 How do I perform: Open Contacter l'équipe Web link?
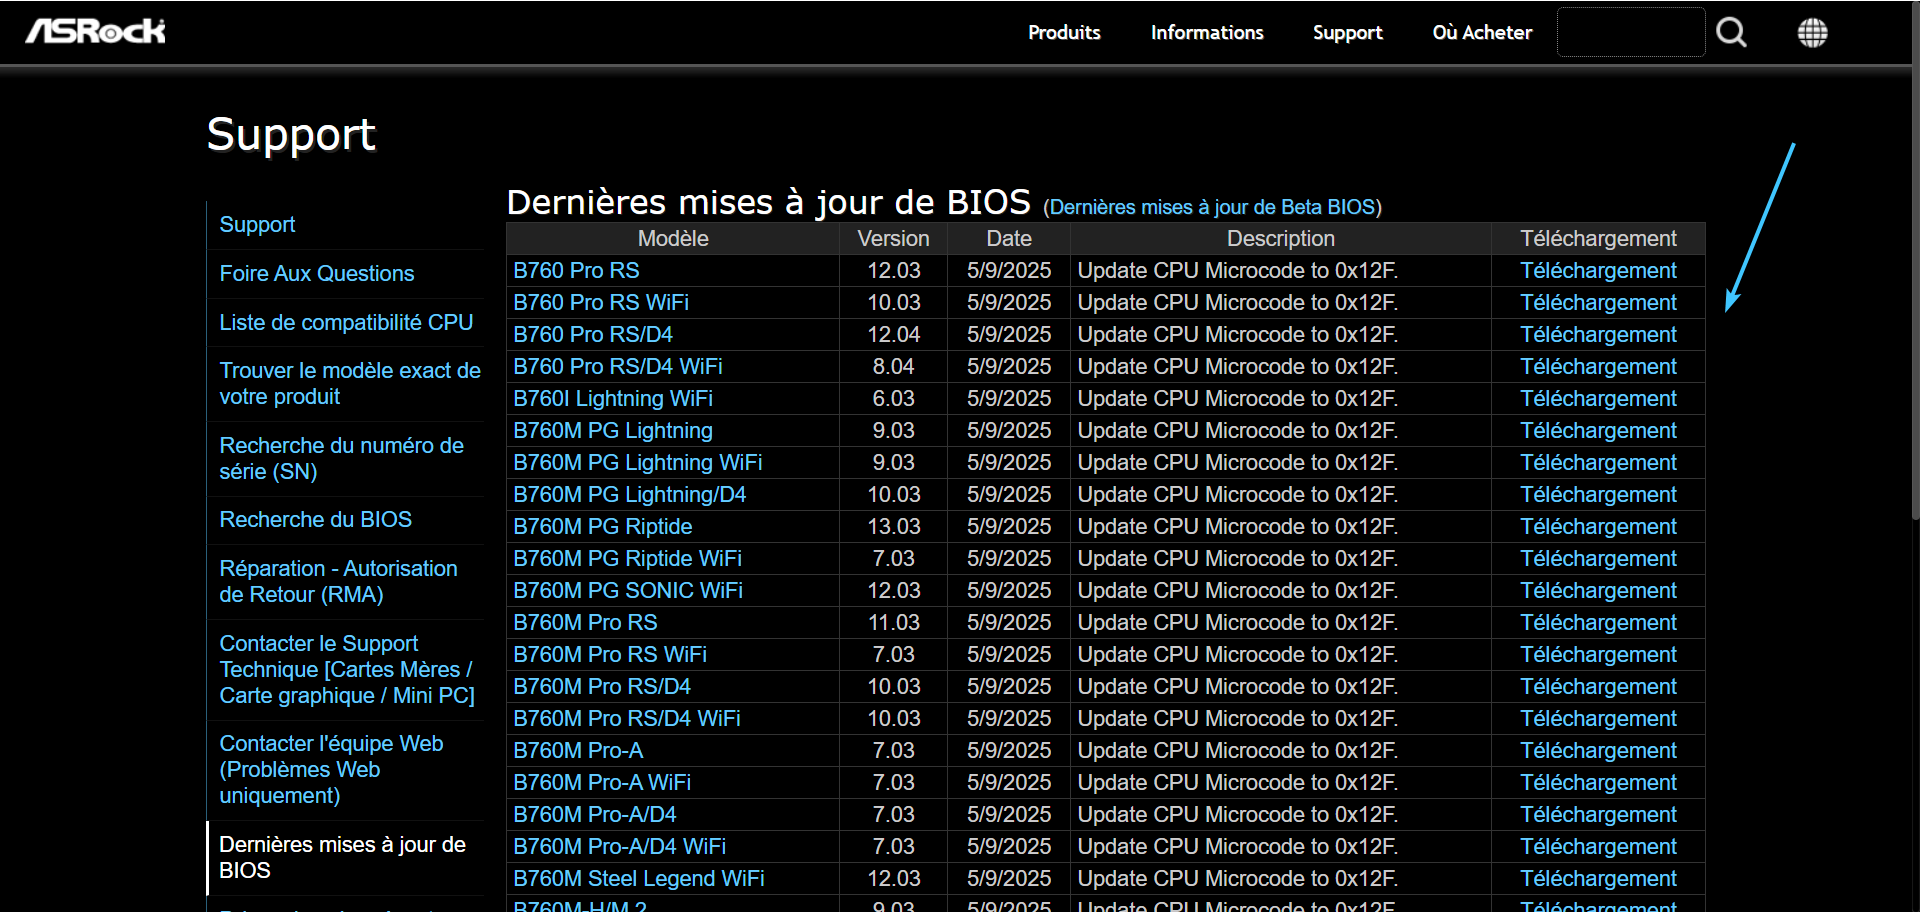pyautogui.click(x=331, y=770)
